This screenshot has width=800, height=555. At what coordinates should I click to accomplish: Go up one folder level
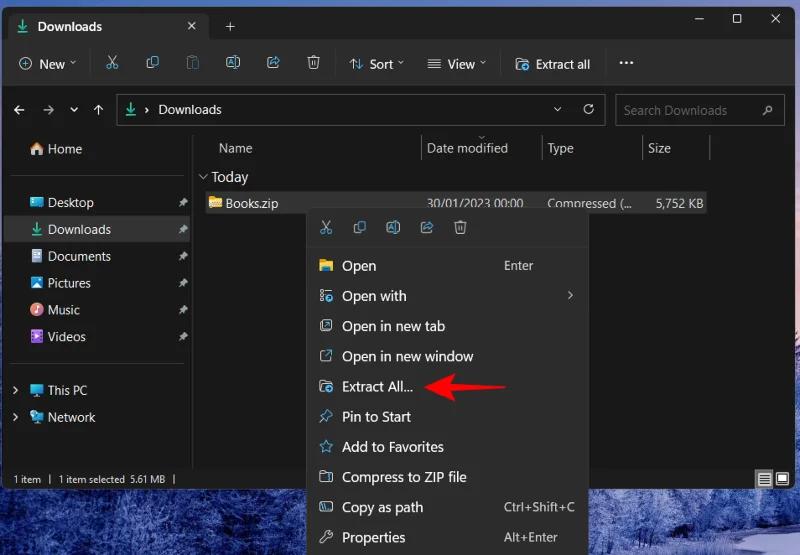tap(98, 110)
